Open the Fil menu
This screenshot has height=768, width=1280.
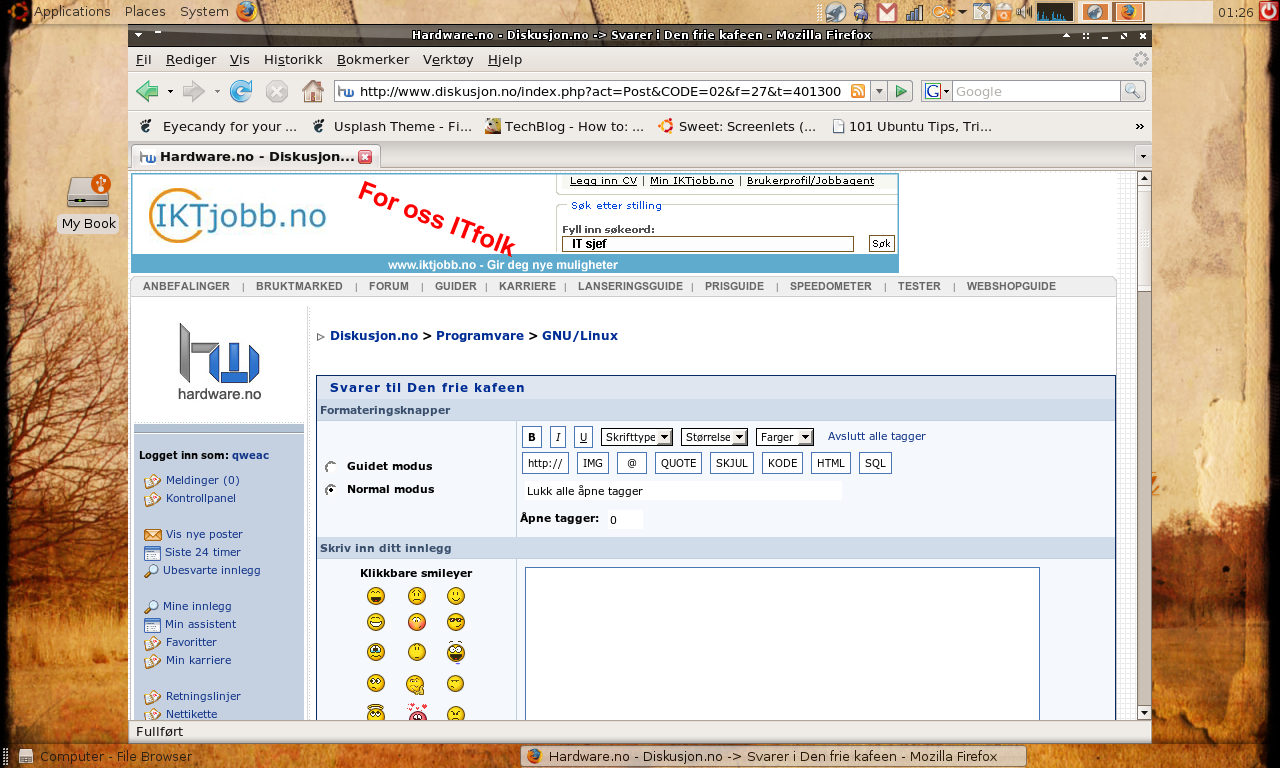[144, 59]
